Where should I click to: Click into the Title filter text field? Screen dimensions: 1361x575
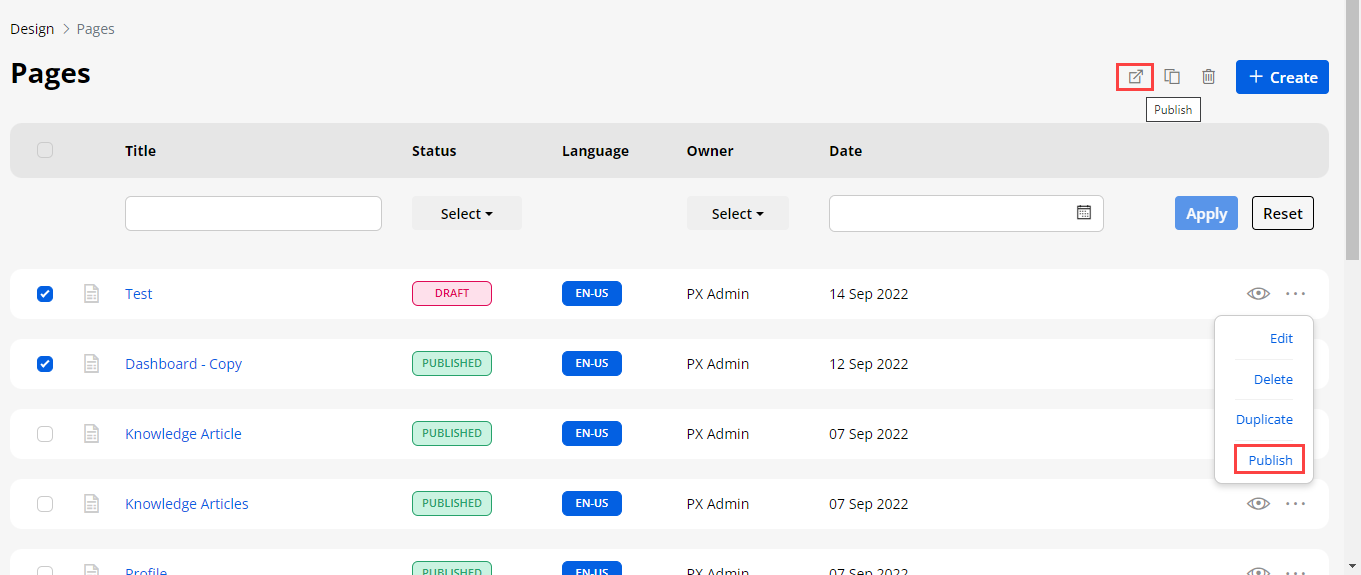coord(253,214)
